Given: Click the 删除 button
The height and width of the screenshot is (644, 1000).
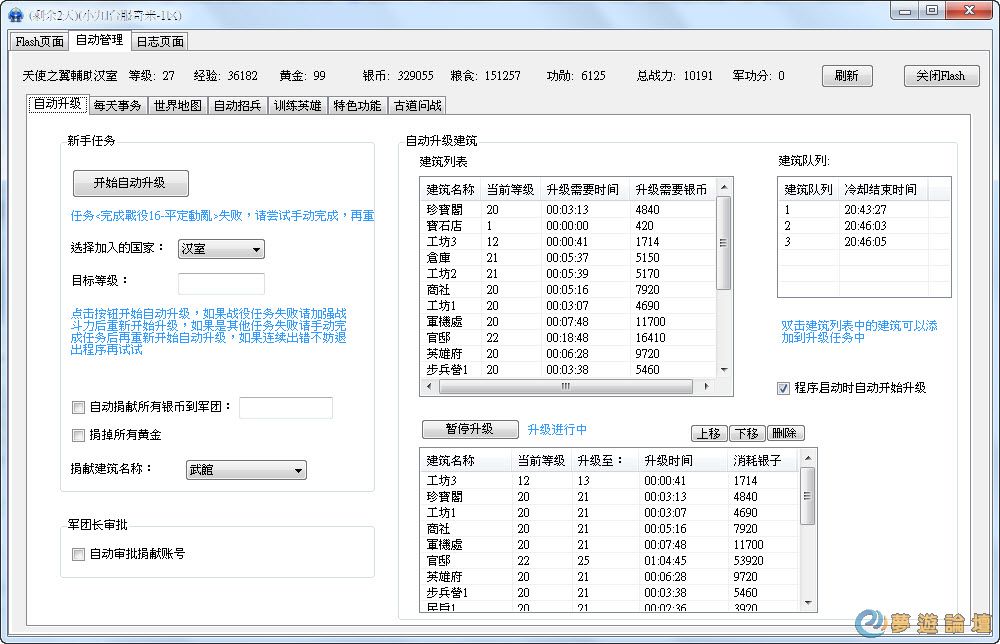Looking at the screenshot, I should (x=785, y=433).
